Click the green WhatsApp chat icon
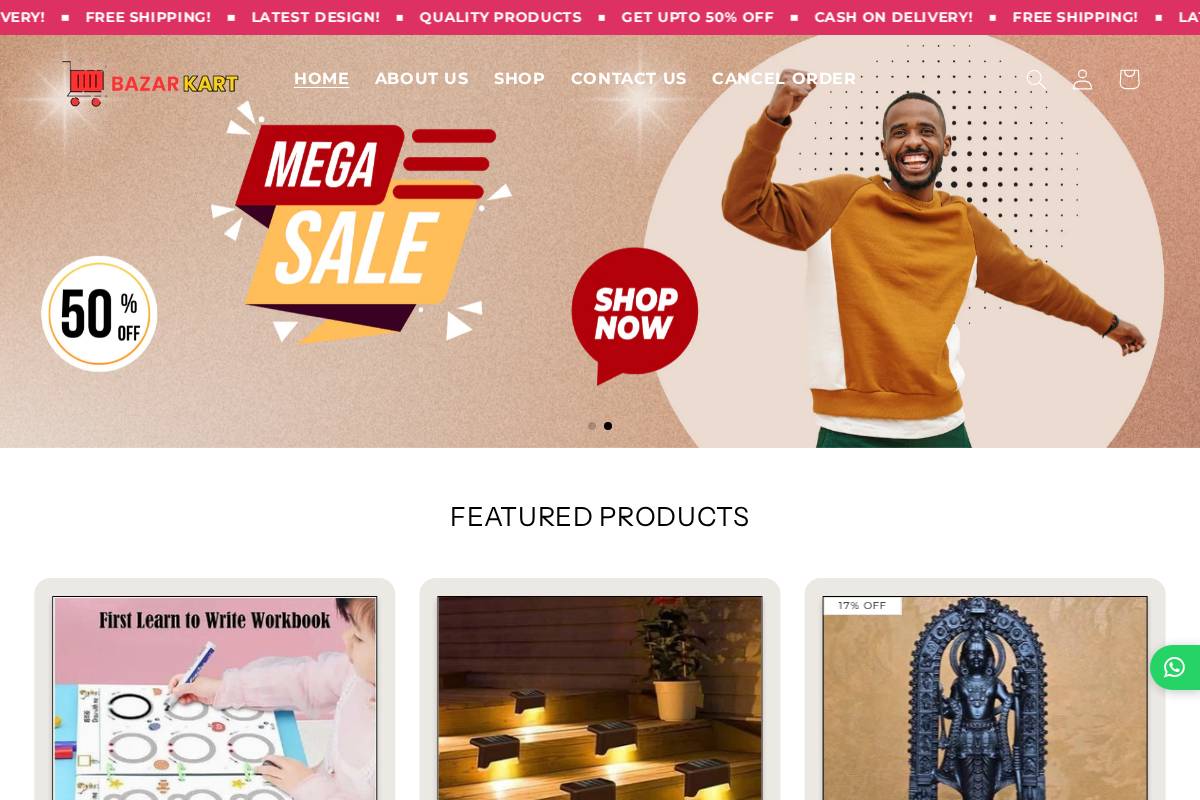1200x800 pixels. coord(1175,667)
